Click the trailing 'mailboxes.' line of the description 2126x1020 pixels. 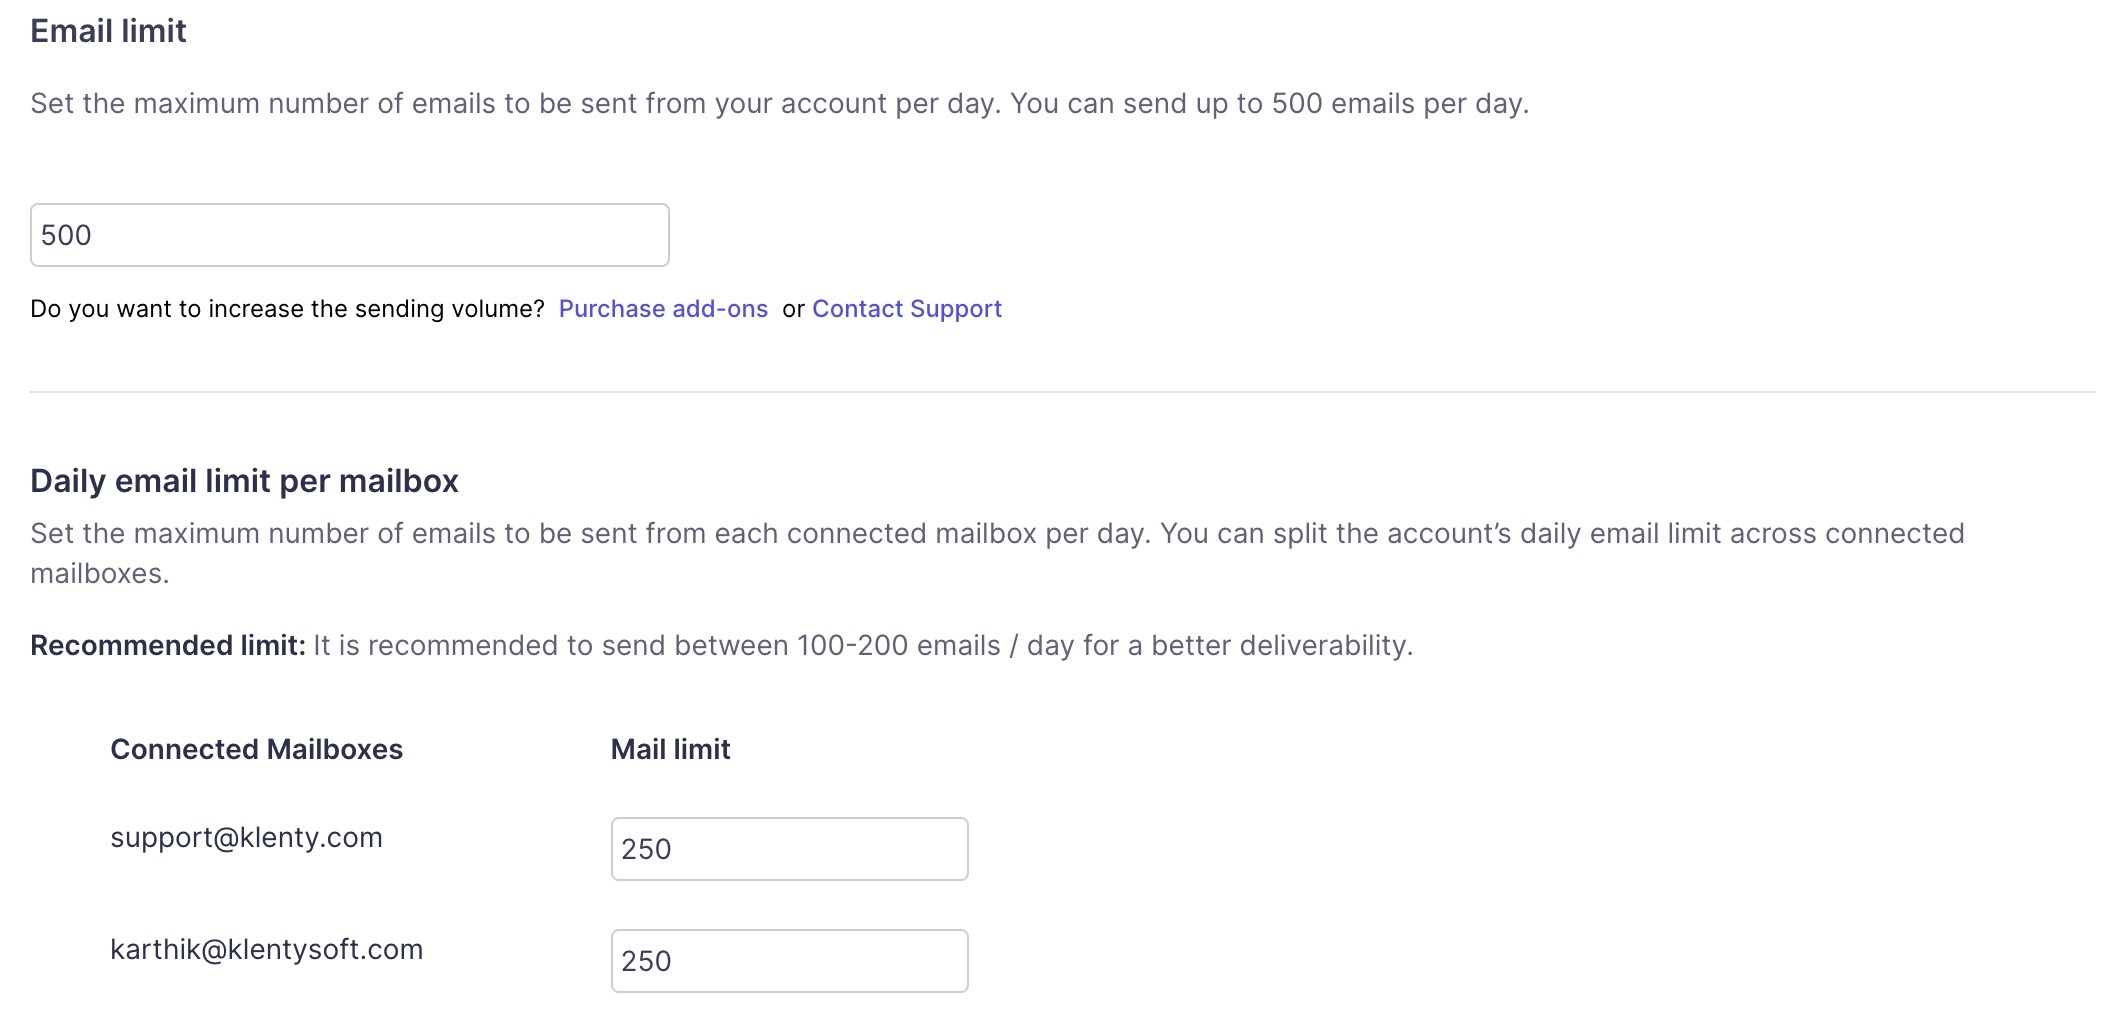click(x=99, y=574)
